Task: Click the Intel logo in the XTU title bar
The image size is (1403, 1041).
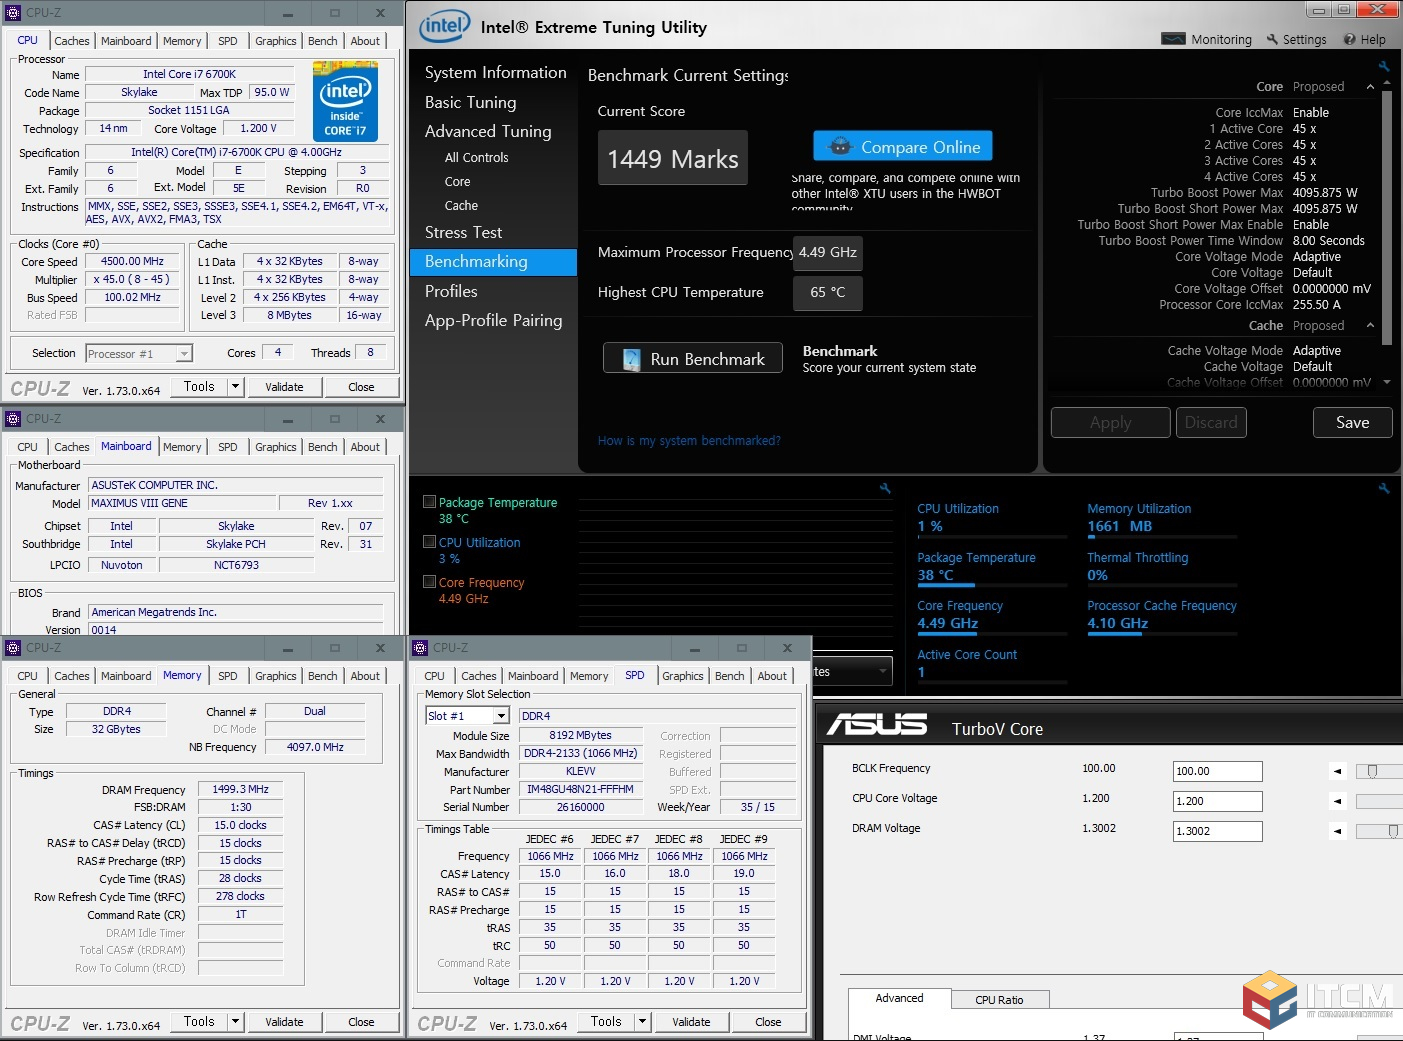Action: tap(444, 26)
